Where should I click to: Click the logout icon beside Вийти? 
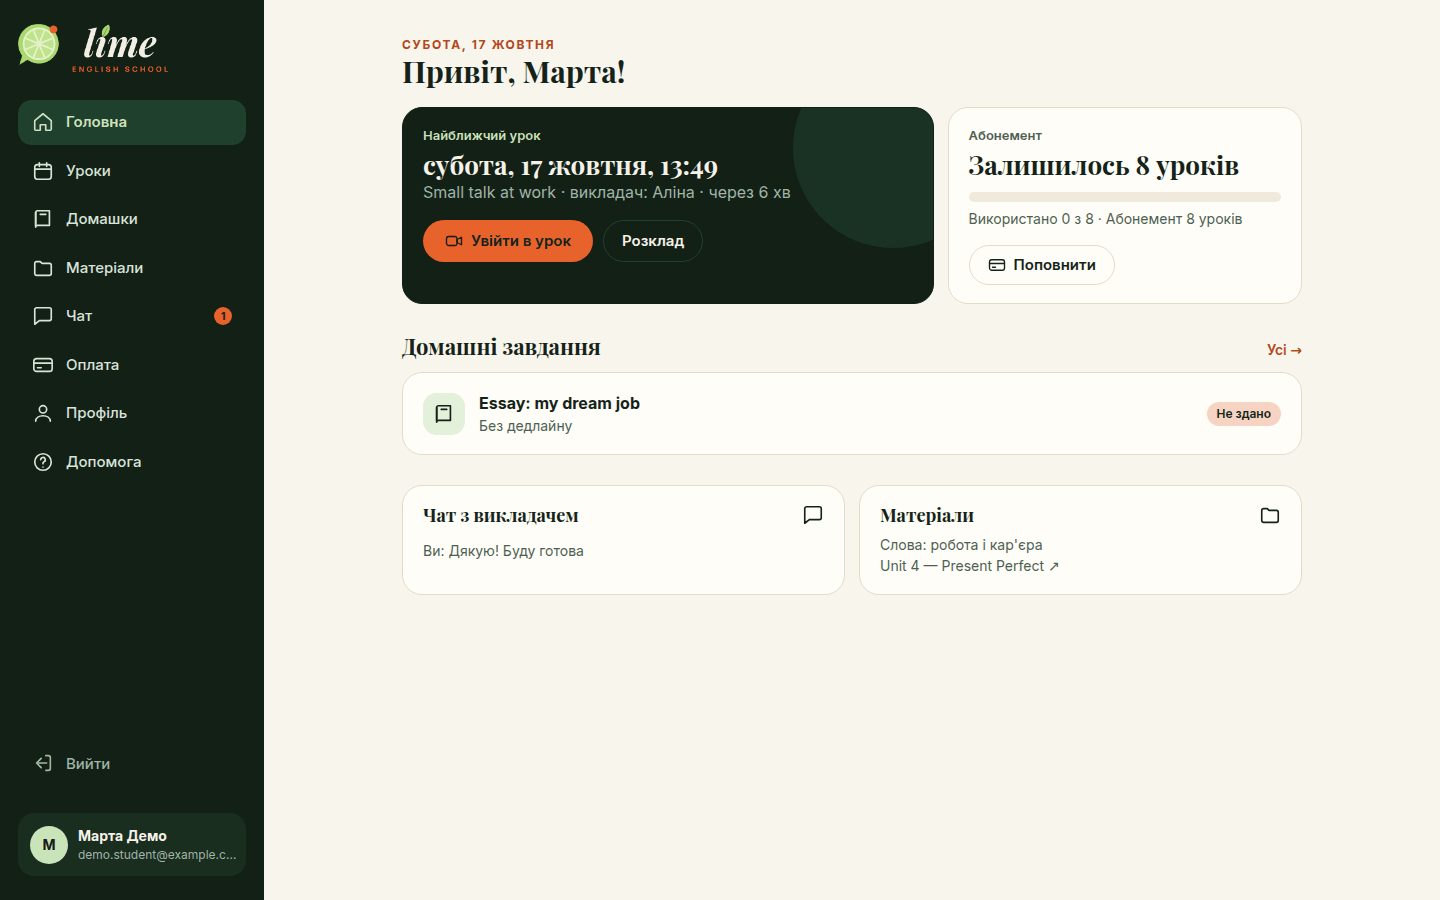(x=43, y=764)
